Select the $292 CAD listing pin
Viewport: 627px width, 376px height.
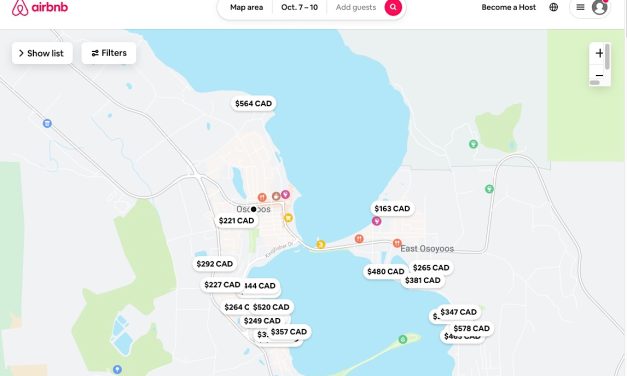point(215,264)
